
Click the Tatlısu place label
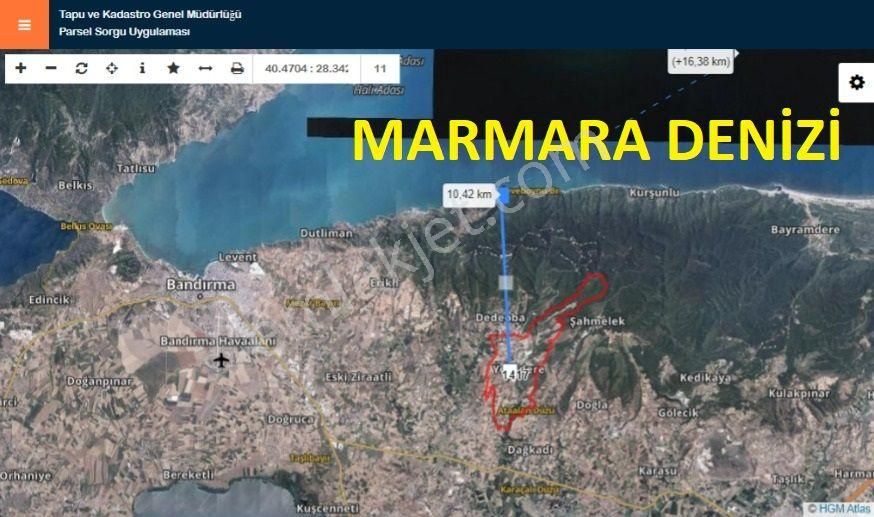pos(135,168)
